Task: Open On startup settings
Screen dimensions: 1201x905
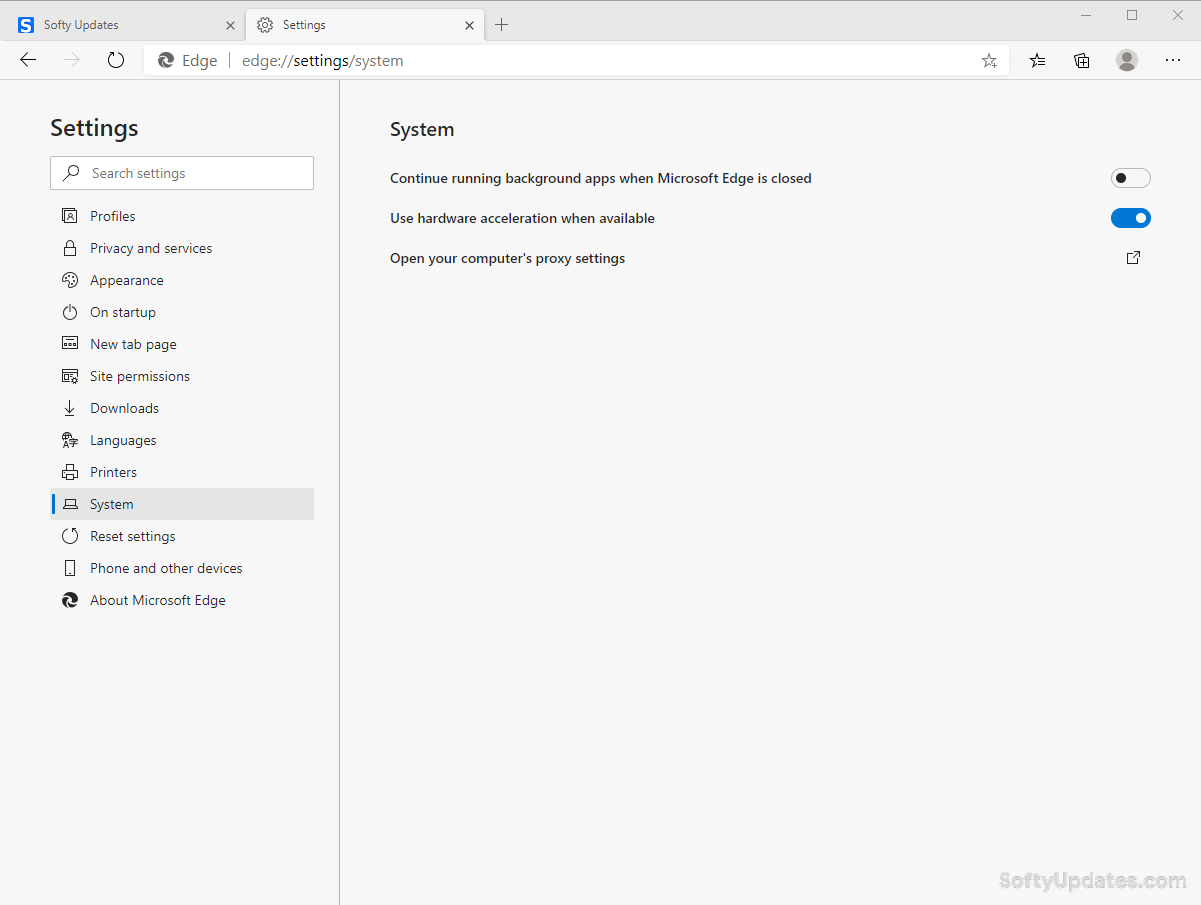Action: tap(182, 312)
